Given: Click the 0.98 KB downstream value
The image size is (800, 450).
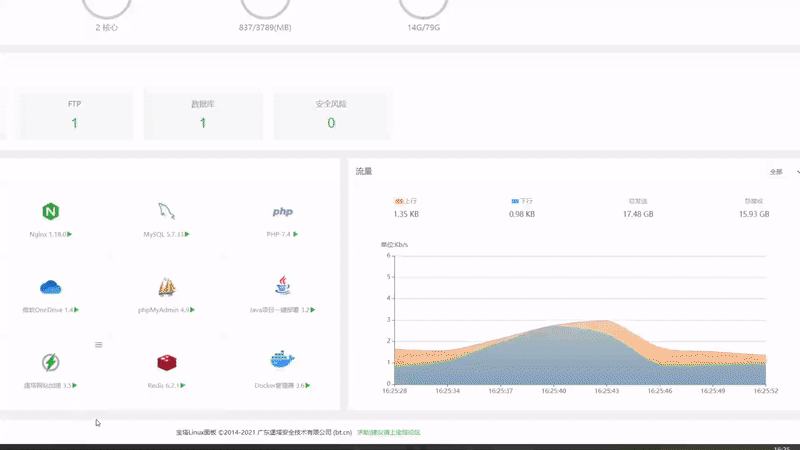Looking at the screenshot, I should click(x=522, y=214).
